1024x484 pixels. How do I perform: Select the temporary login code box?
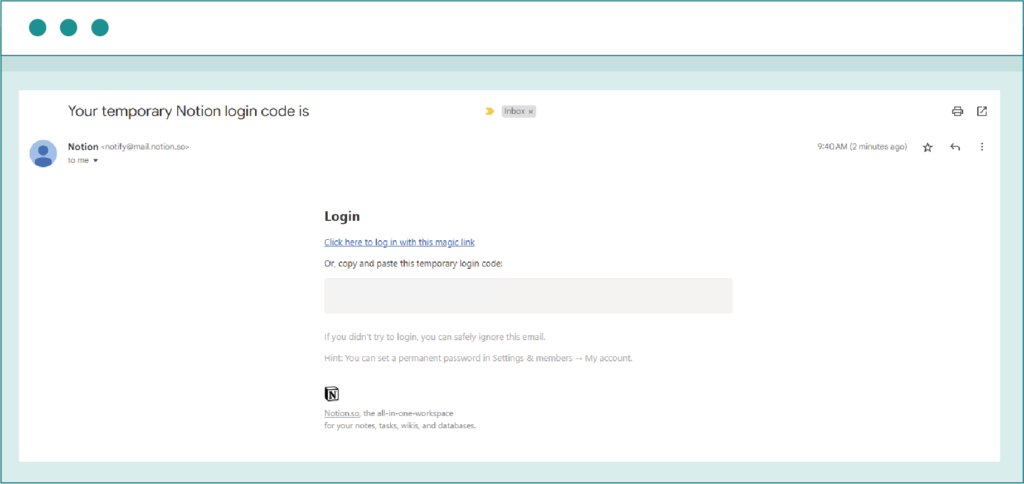coord(528,296)
